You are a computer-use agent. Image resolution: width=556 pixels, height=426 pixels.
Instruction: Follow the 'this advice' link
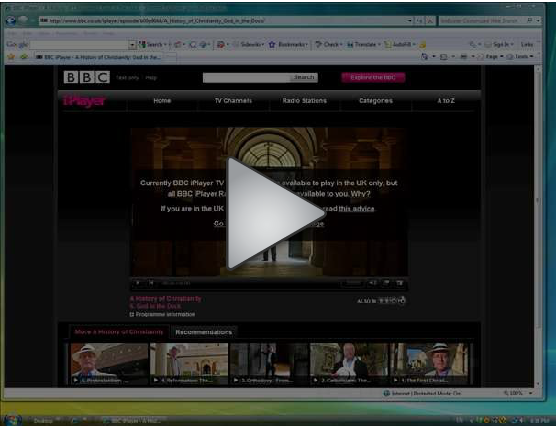click(x=356, y=209)
